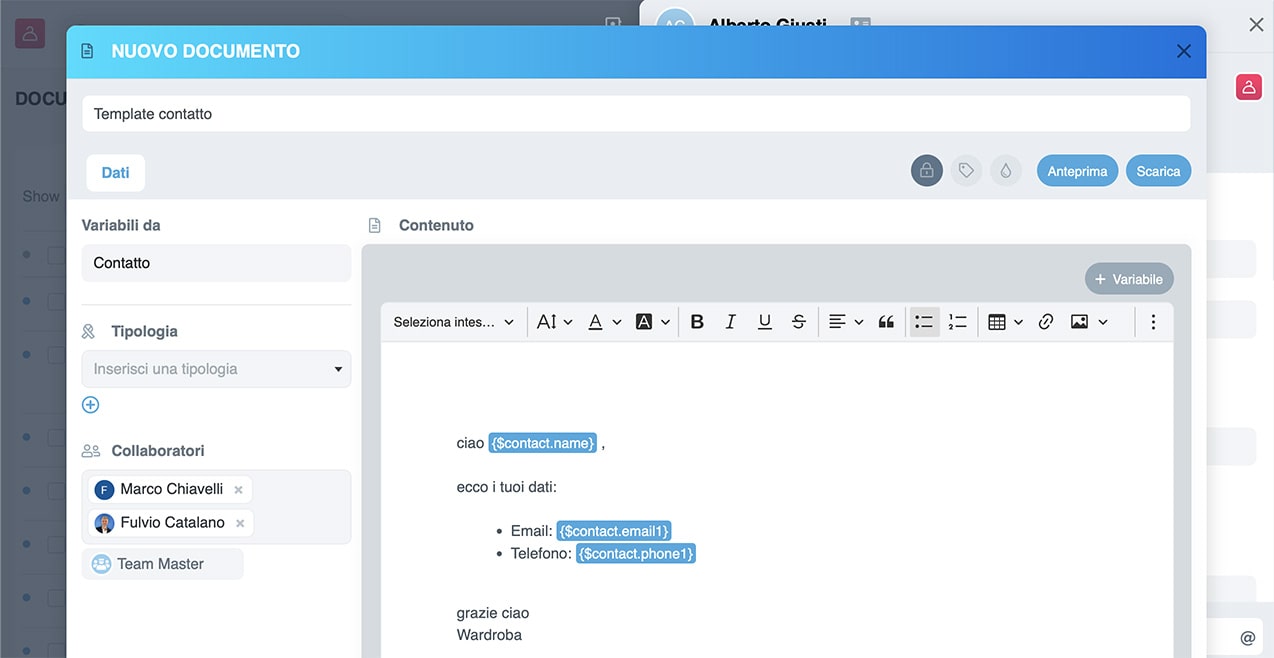Open the Seleziona intestazione dropdown
Screen dimensions: 1274x658
click(453, 322)
